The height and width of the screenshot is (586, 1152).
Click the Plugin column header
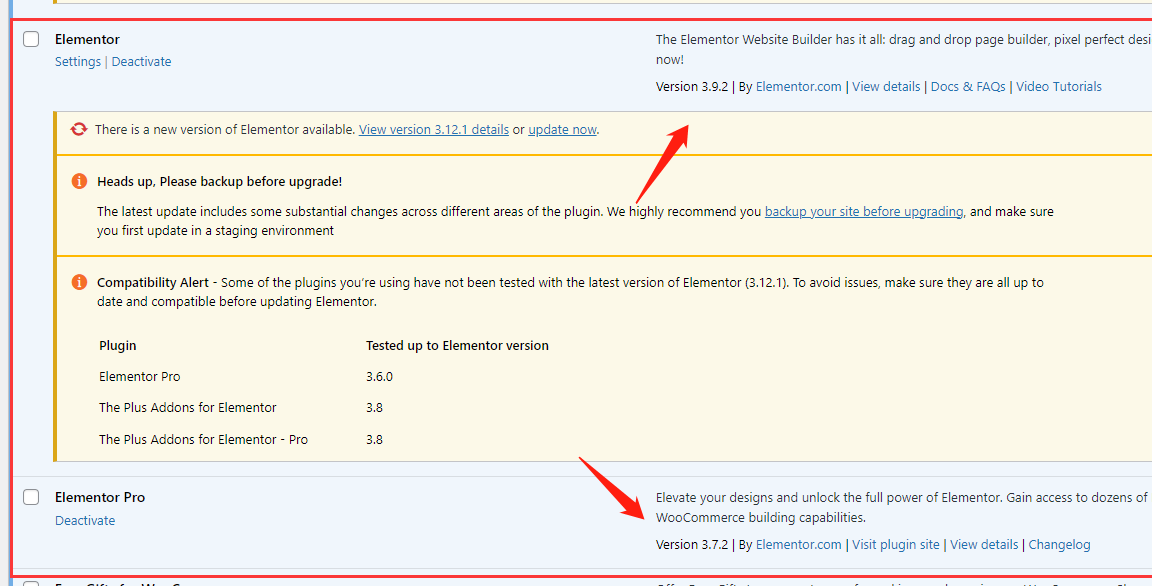(x=118, y=345)
